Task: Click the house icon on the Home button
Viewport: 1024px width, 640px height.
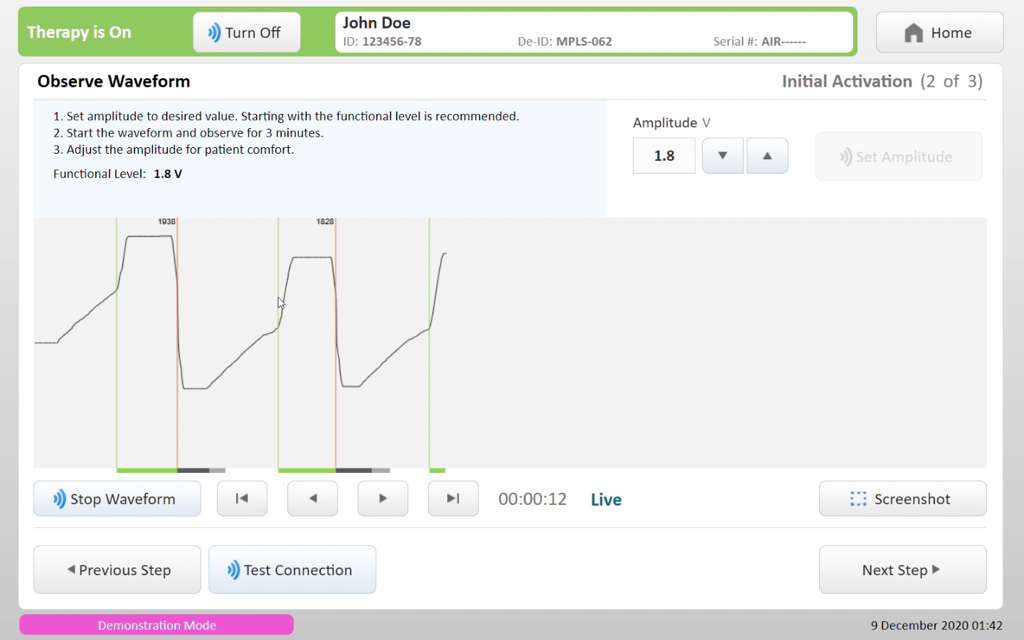Action: (x=914, y=33)
